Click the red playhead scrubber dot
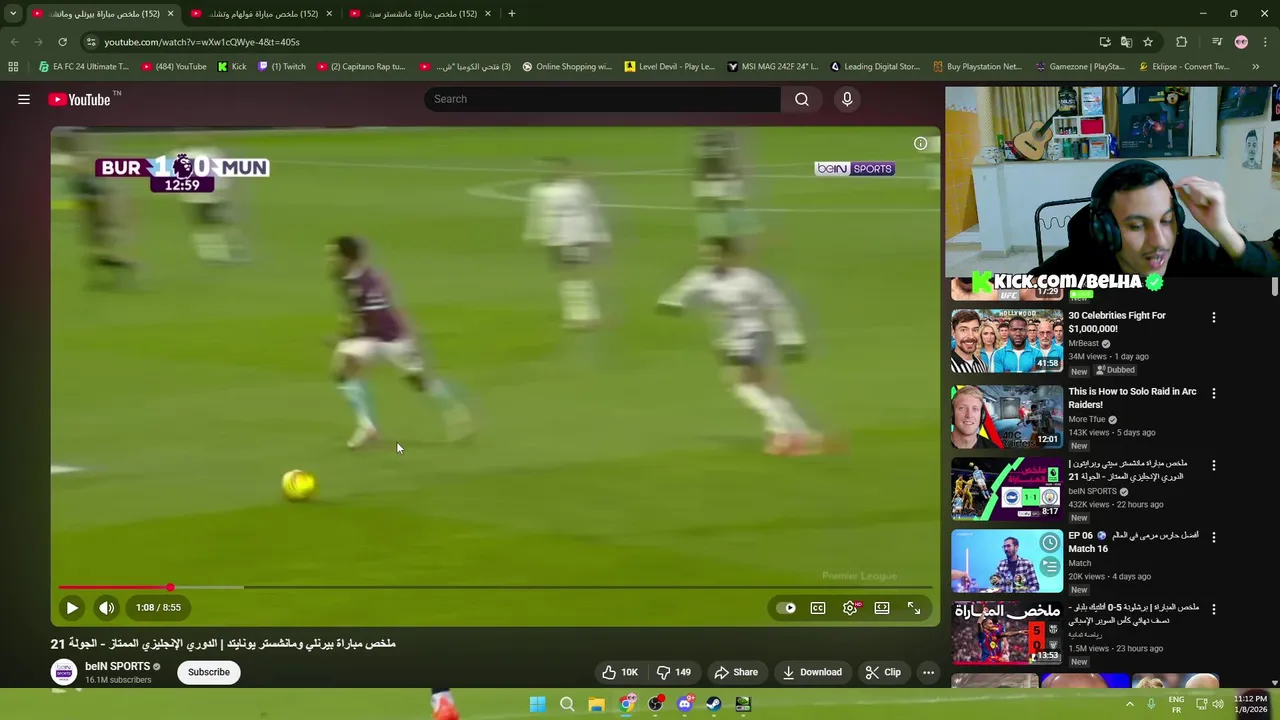The width and height of the screenshot is (1280, 720). (170, 587)
